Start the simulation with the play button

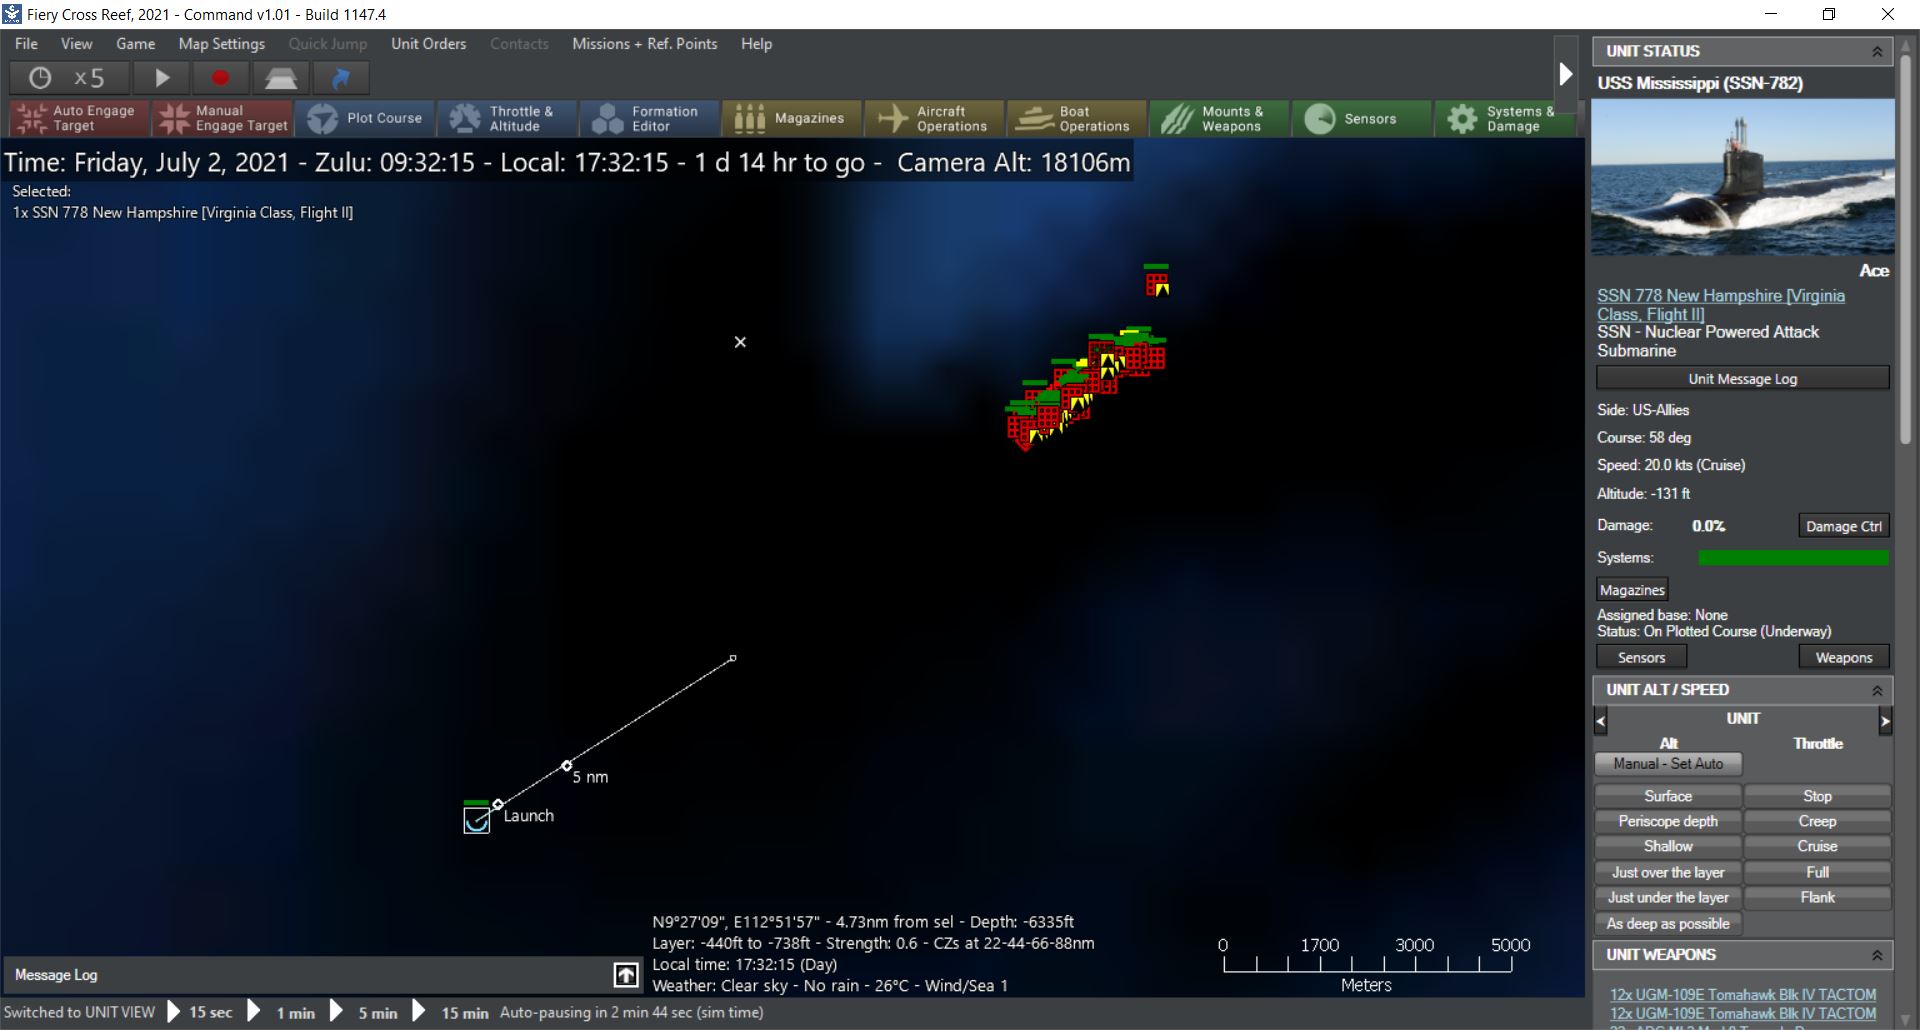(162, 78)
